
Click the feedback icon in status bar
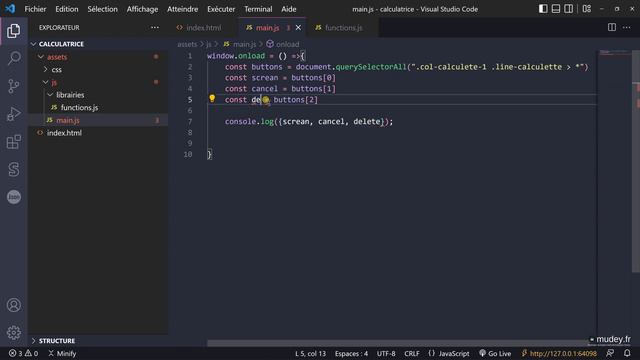click(610, 353)
